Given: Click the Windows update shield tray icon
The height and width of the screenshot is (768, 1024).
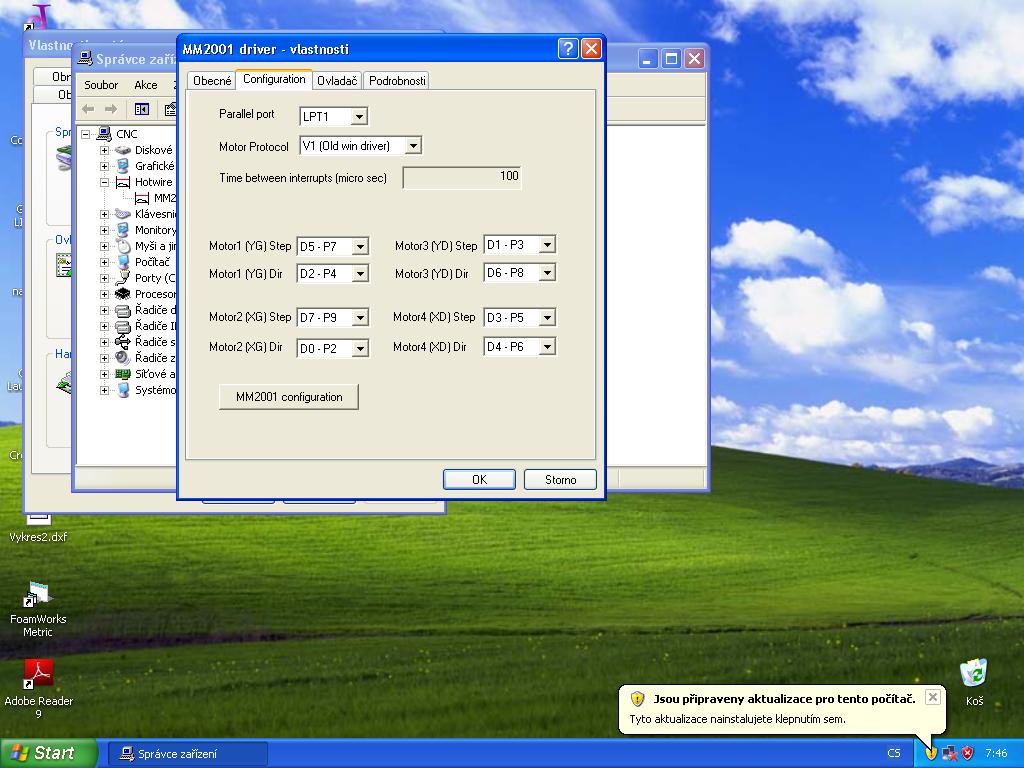Looking at the screenshot, I should 930,753.
